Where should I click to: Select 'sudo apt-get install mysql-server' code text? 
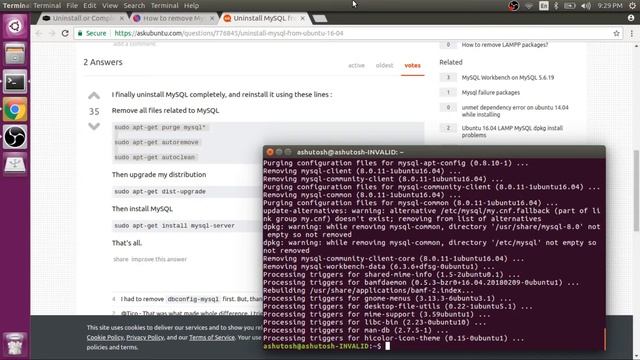[174, 226]
